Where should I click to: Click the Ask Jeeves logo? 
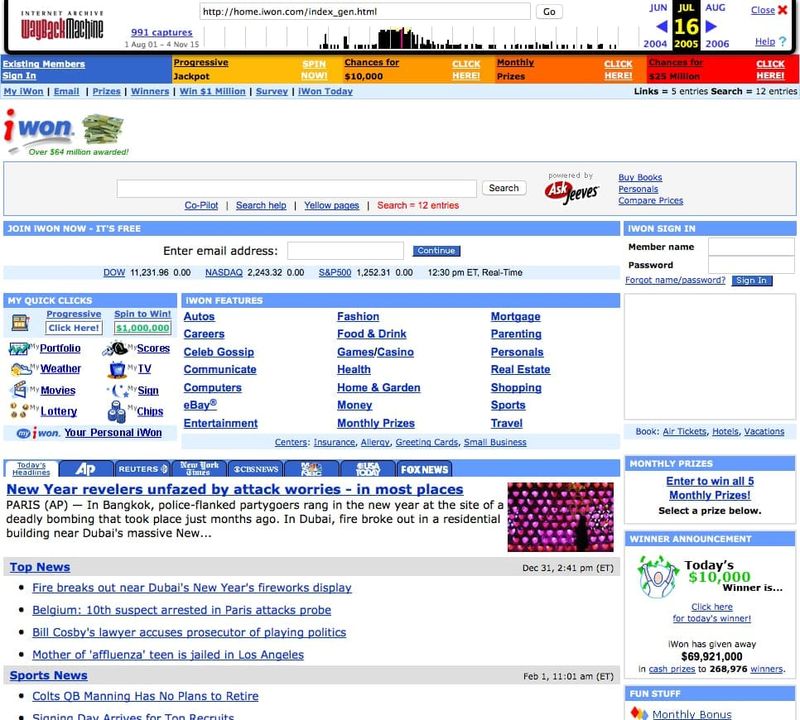(571, 191)
